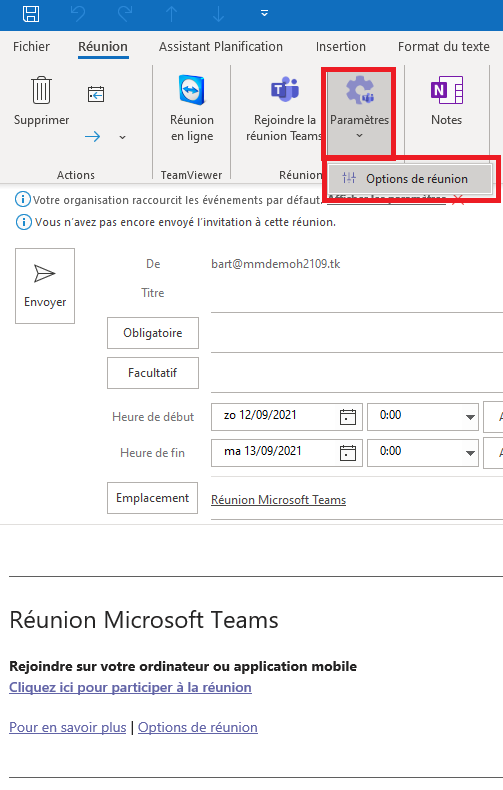Viewport: 503px width, 790px height.
Task: Choose Options de réunion menu entry
Action: click(x=410, y=178)
